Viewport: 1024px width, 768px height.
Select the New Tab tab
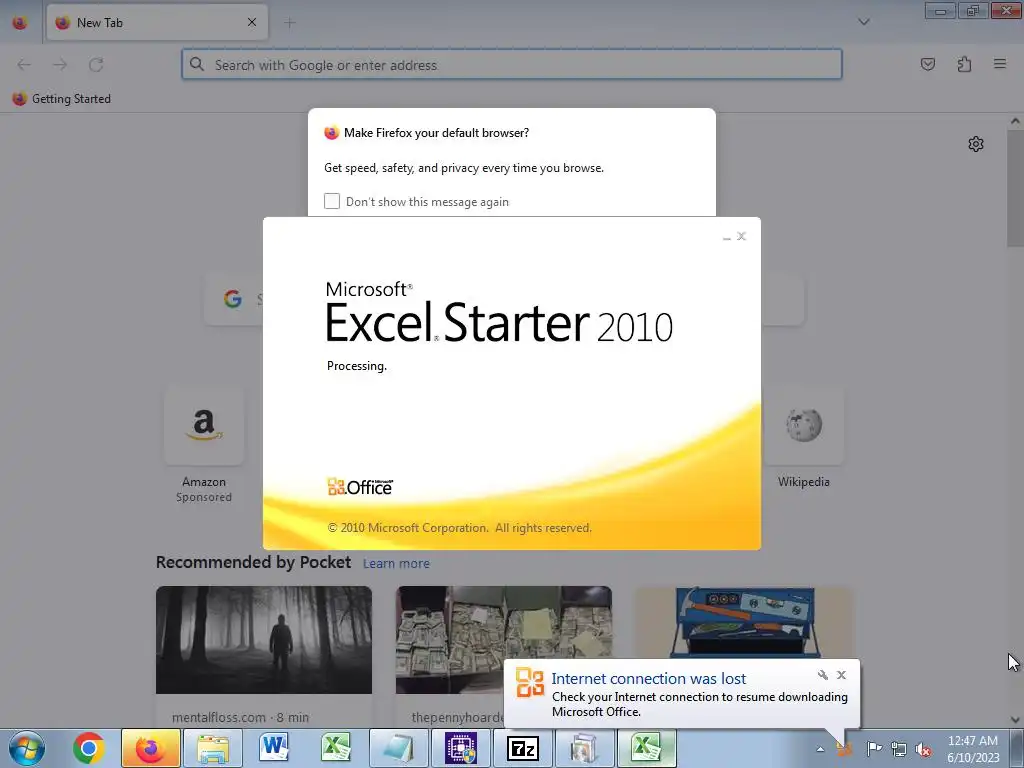tap(157, 23)
